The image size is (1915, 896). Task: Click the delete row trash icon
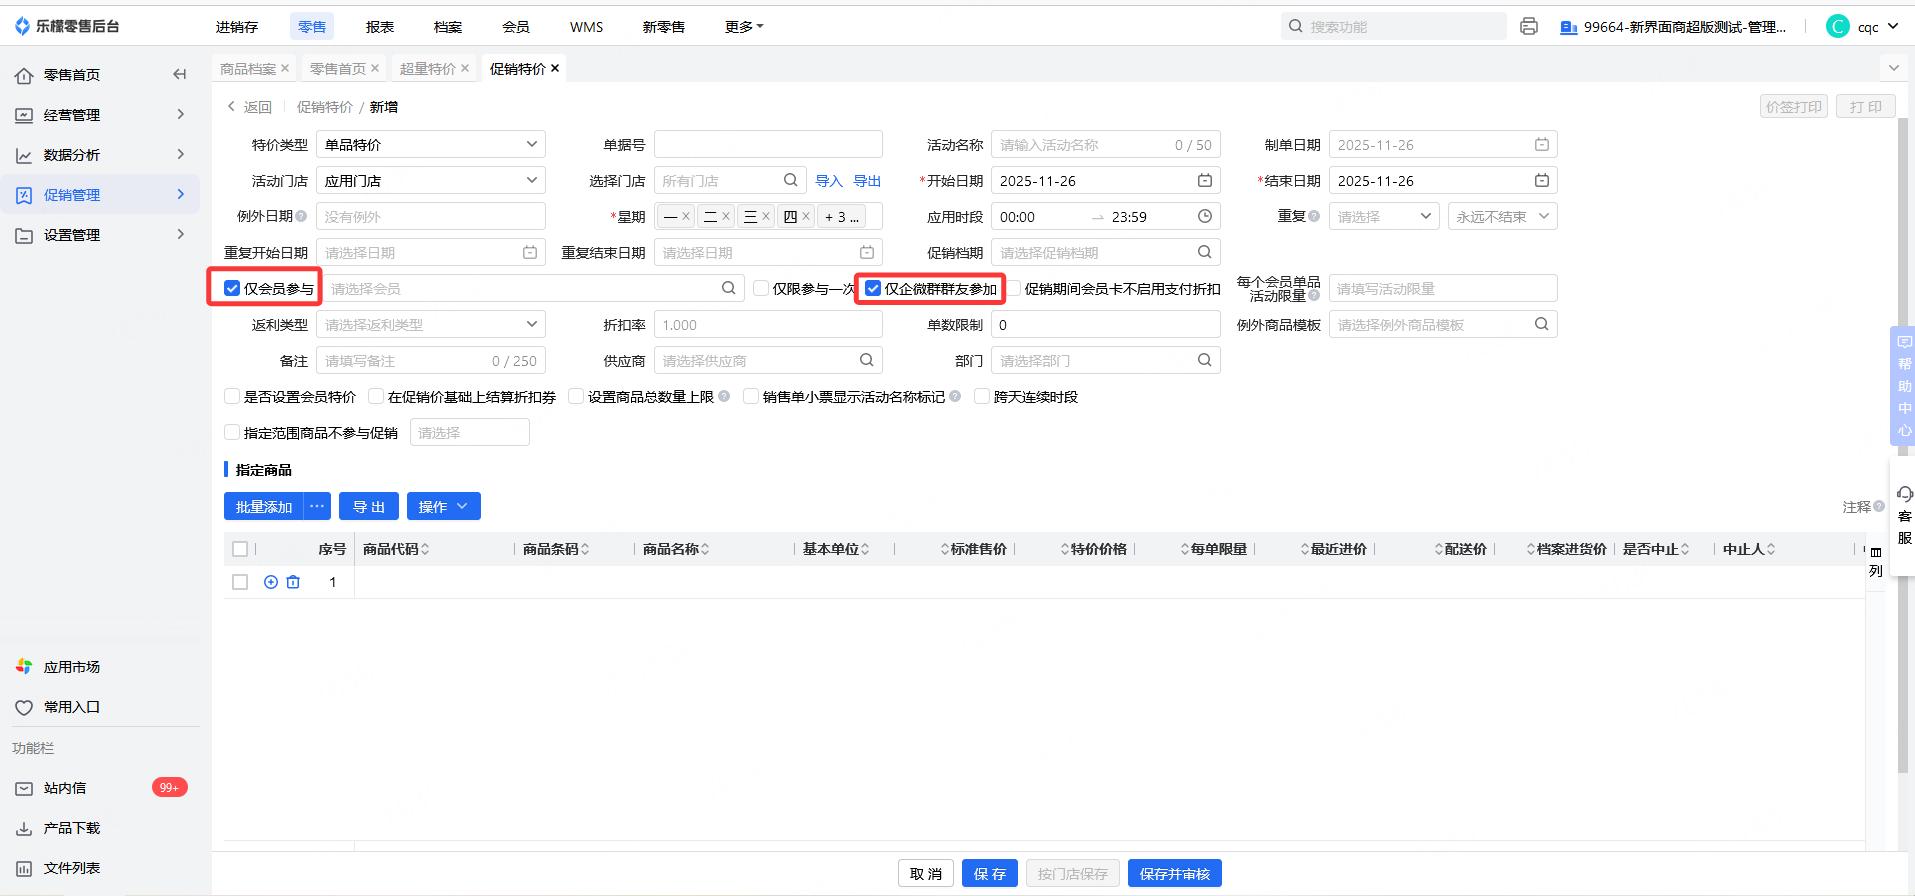[293, 582]
